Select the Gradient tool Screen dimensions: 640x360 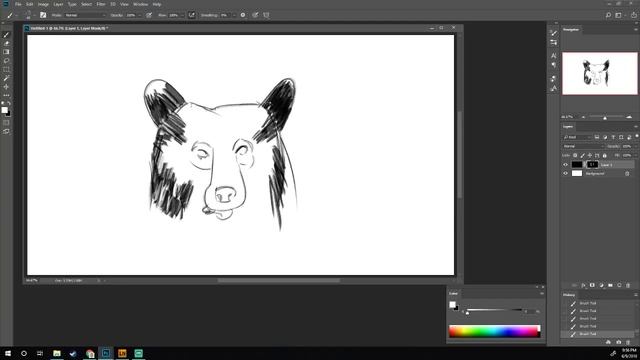point(6,52)
